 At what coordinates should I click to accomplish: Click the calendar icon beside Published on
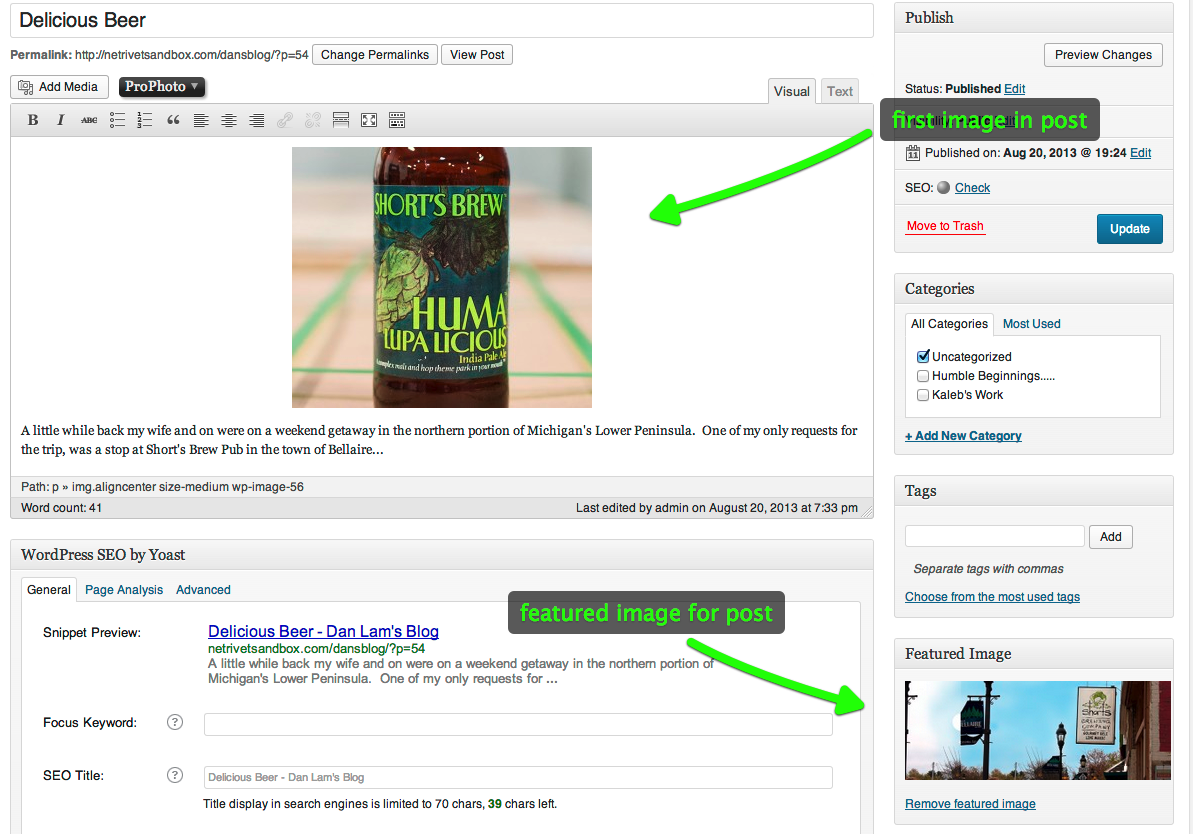click(x=913, y=153)
